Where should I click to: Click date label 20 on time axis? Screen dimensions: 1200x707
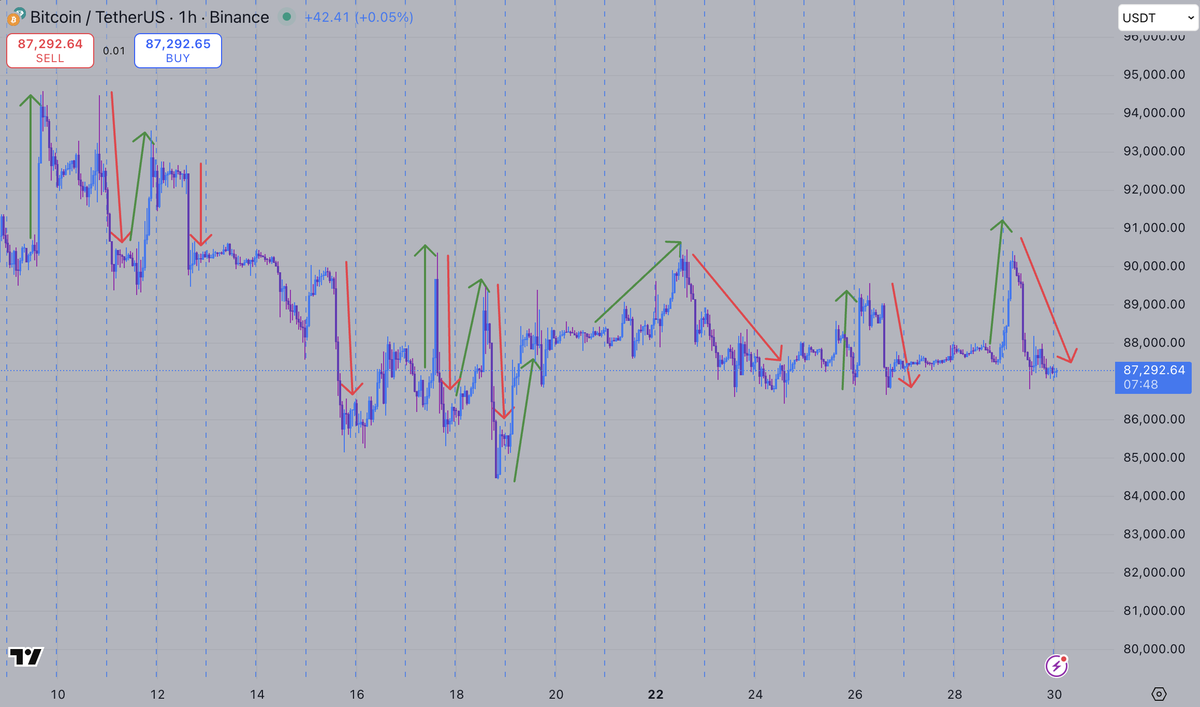pyautogui.click(x=556, y=694)
